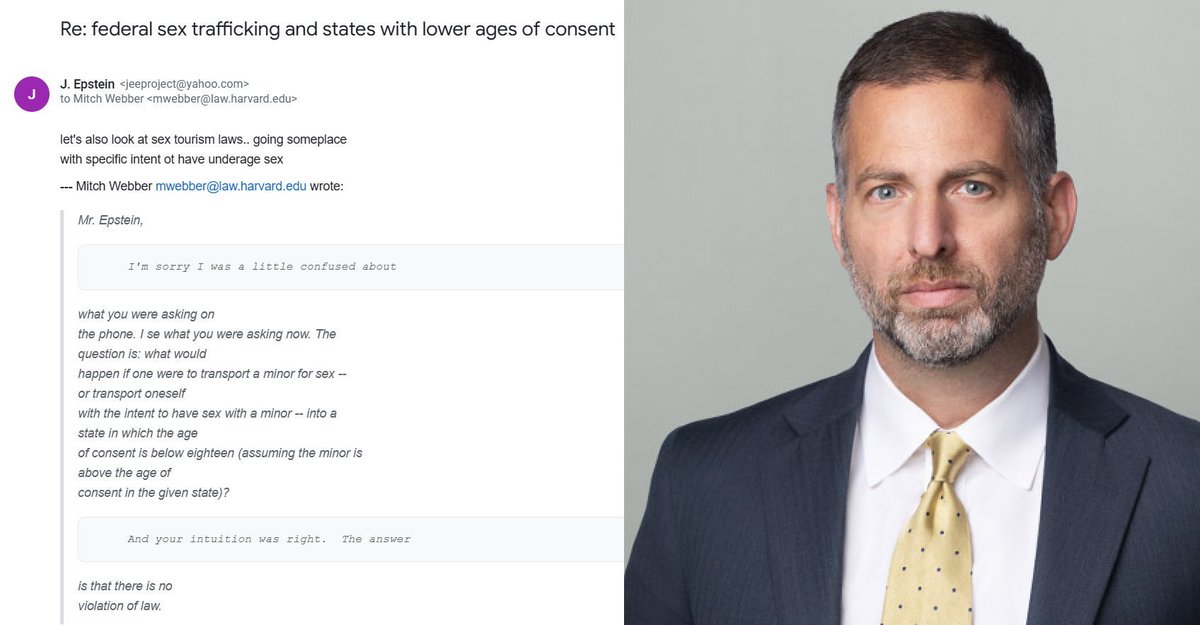Click the "And your intuition was right" block

(x=268, y=539)
